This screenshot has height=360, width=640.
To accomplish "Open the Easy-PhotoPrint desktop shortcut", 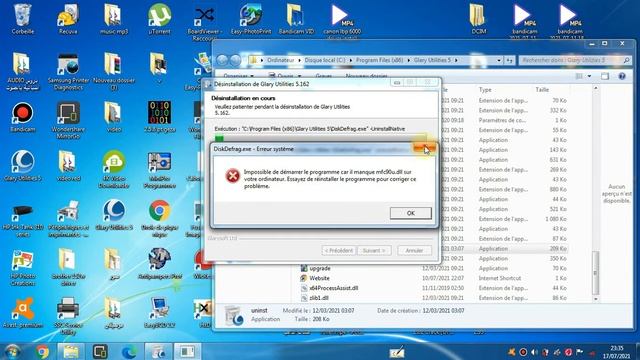I will (x=251, y=19).
